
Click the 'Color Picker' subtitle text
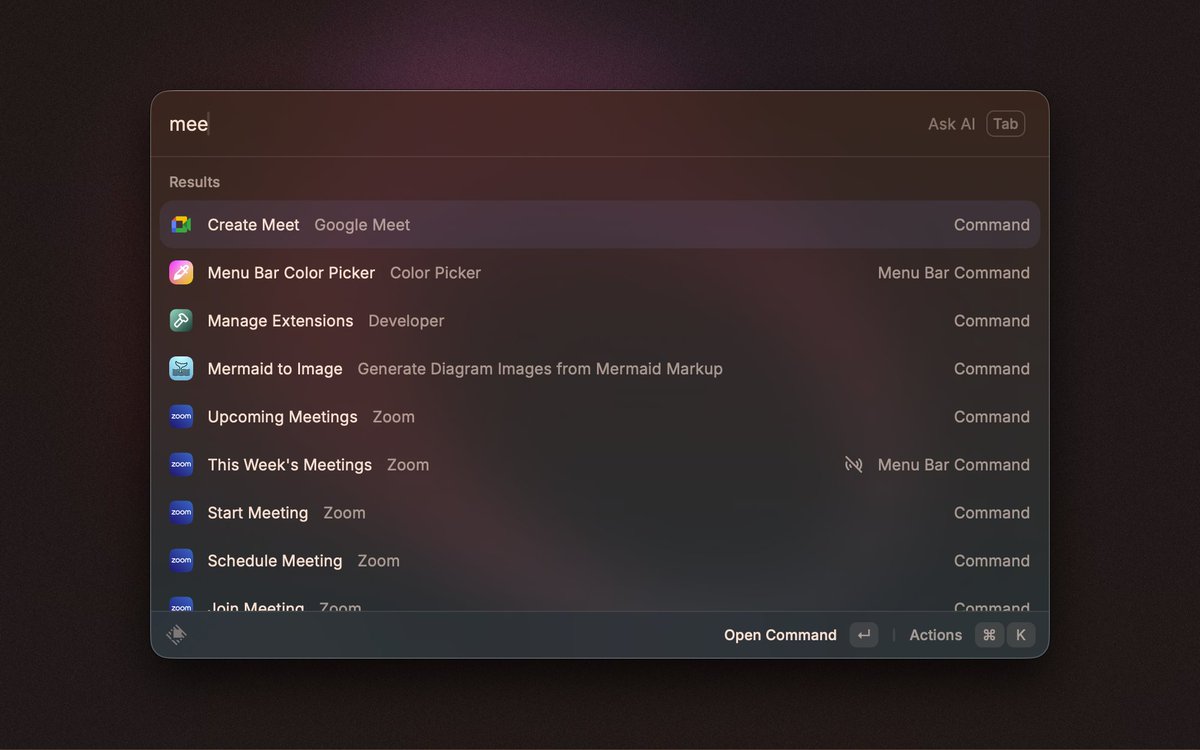tap(435, 273)
